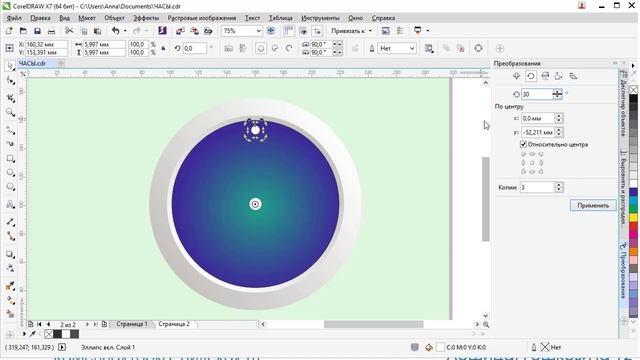
Task: Open the 'Эффекты' menu
Action: pyautogui.click(x=146, y=18)
